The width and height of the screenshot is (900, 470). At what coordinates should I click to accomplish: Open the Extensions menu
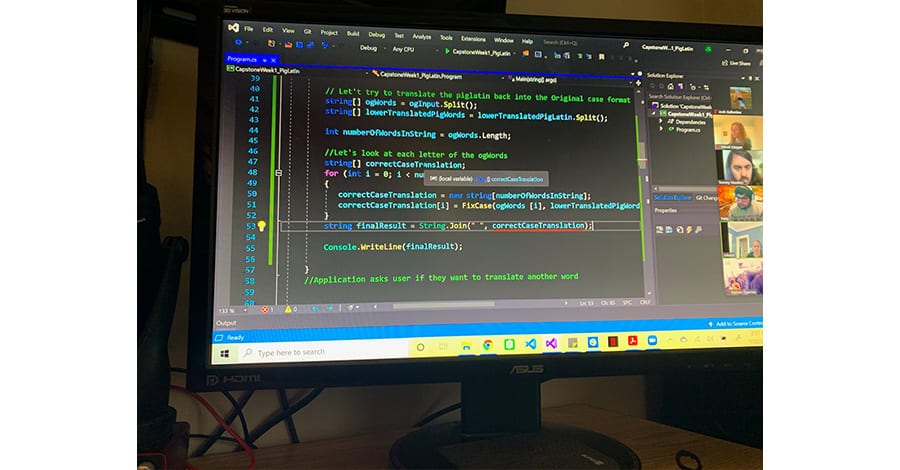coord(473,39)
